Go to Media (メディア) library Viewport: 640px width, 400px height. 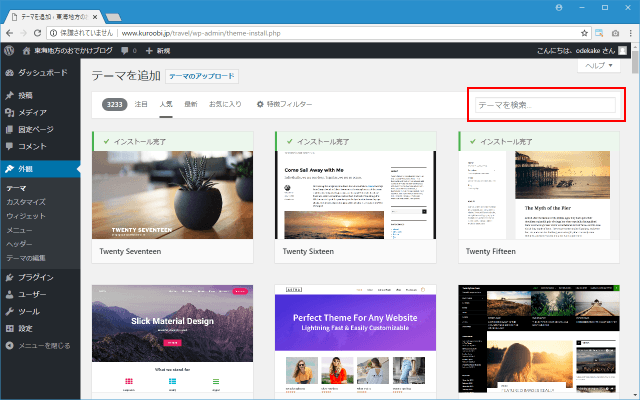[x=32, y=113]
